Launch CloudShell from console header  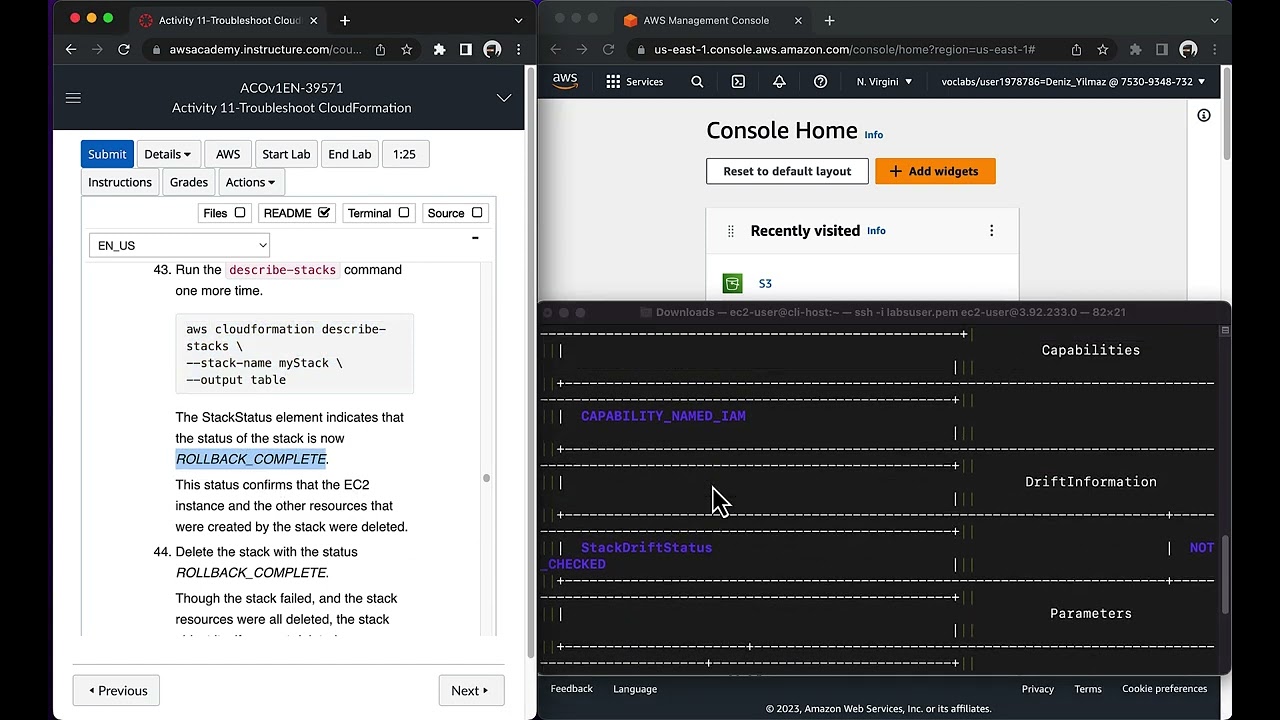click(x=738, y=82)
